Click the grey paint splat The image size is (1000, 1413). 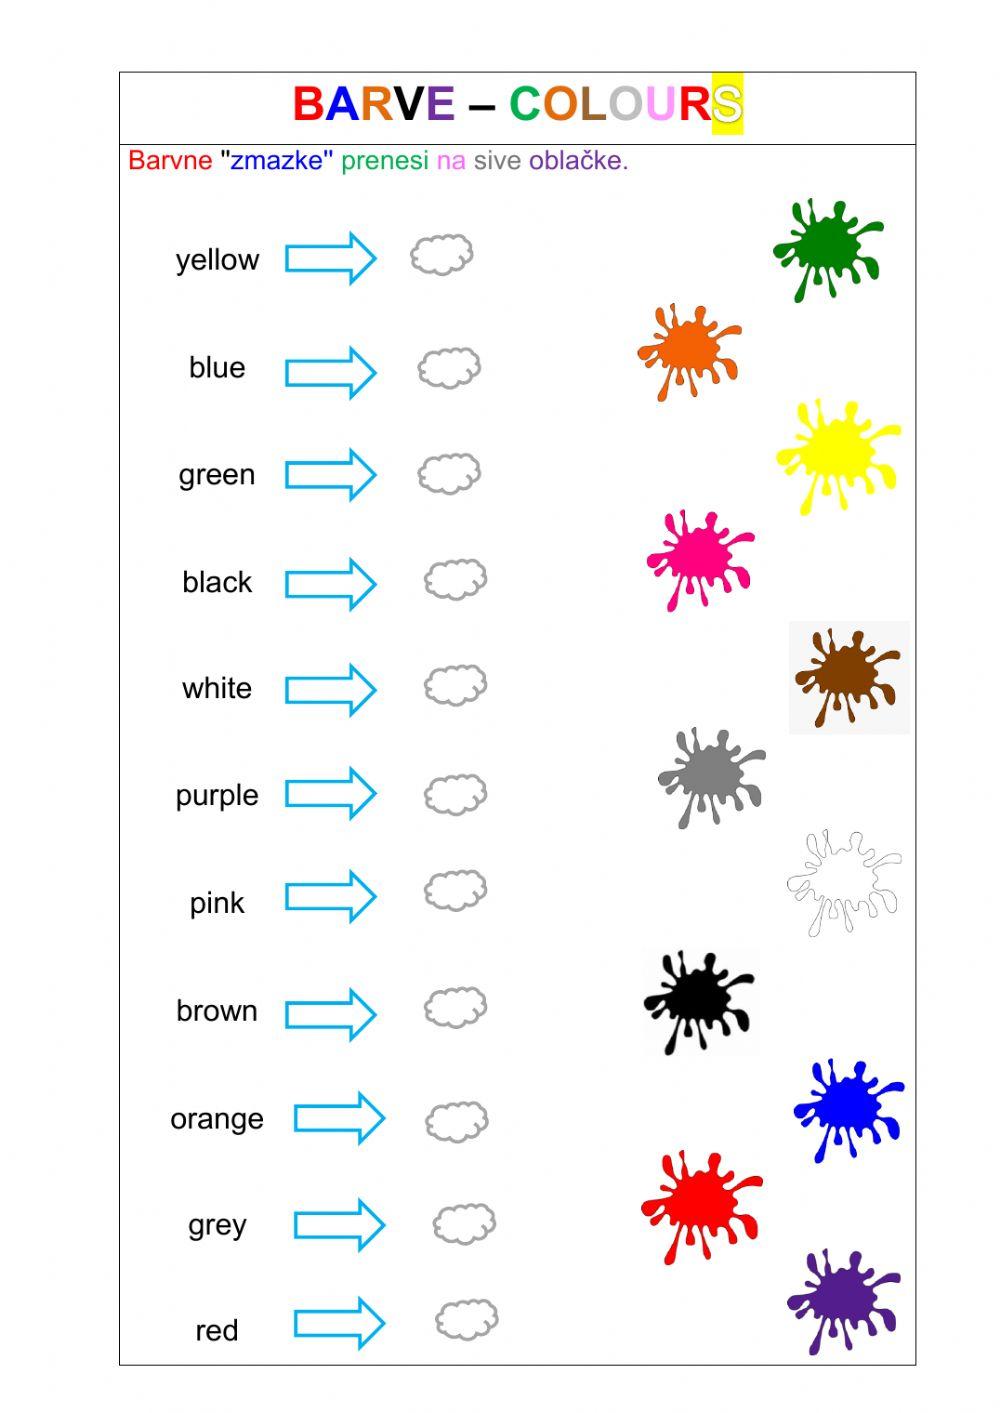click(x=709, y=775)
